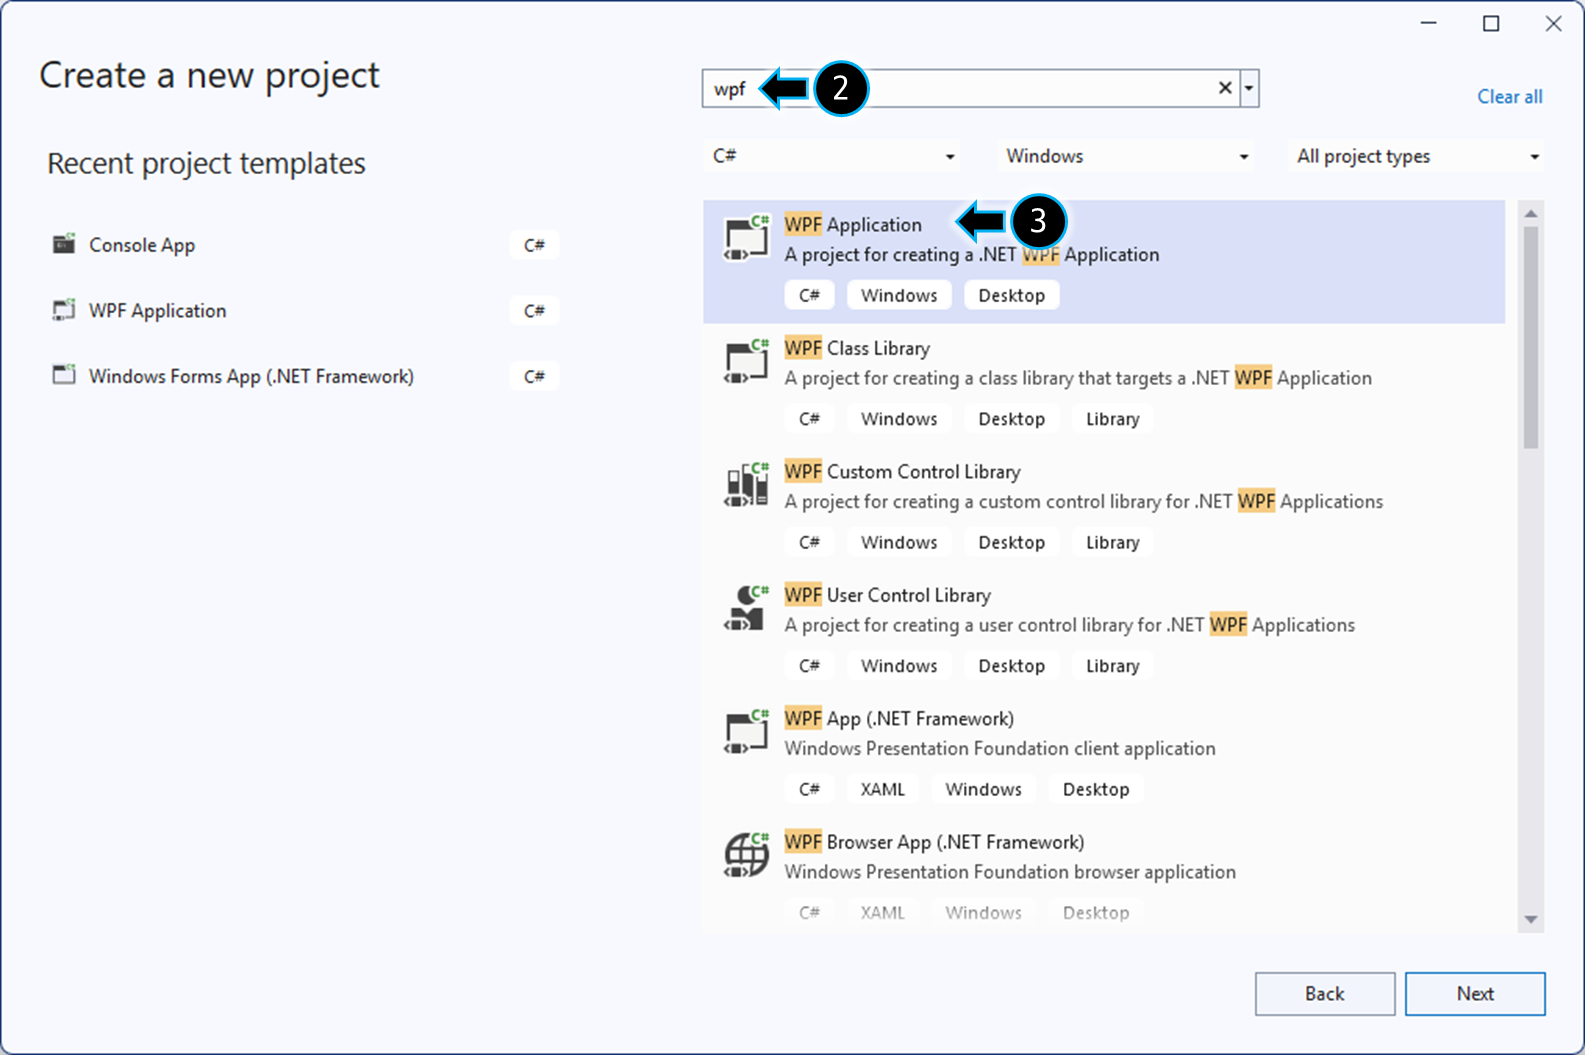Click the WPF Application template icon
The image size is (1585, 1055).
[746, 238]
